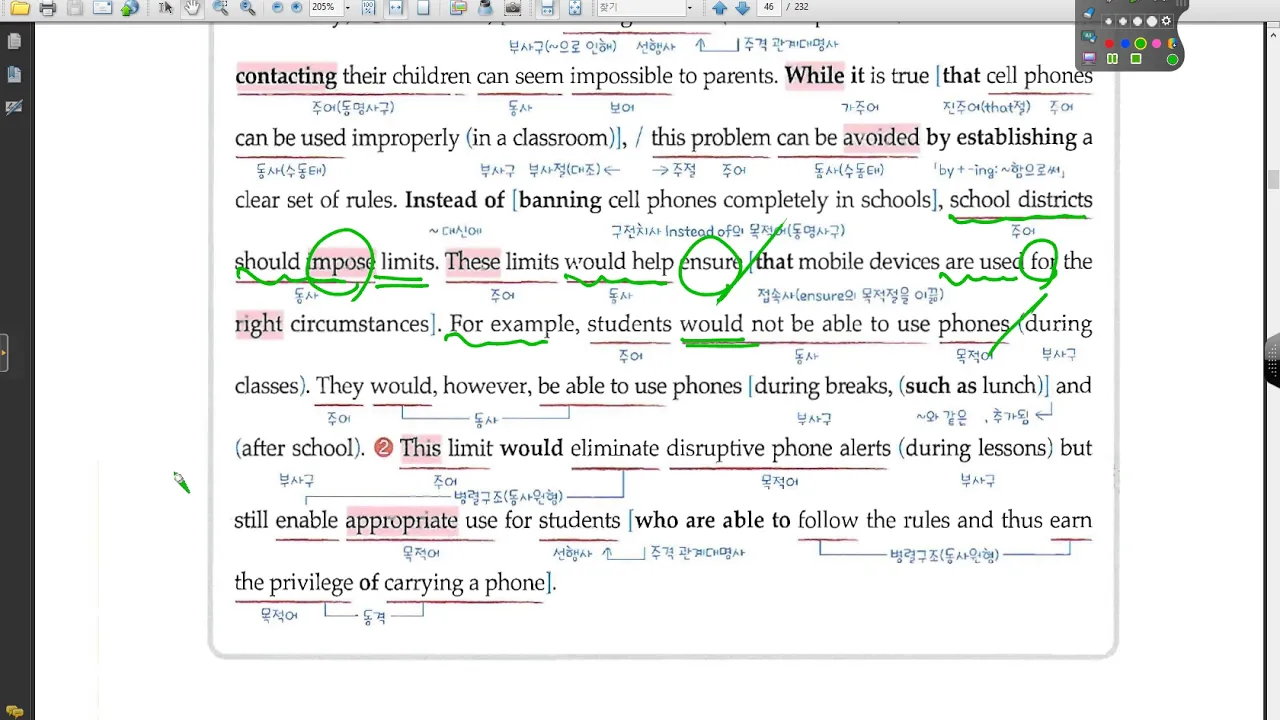Focus the 찾기 search box
This screenshot has width=1280, height=720.
640,7
